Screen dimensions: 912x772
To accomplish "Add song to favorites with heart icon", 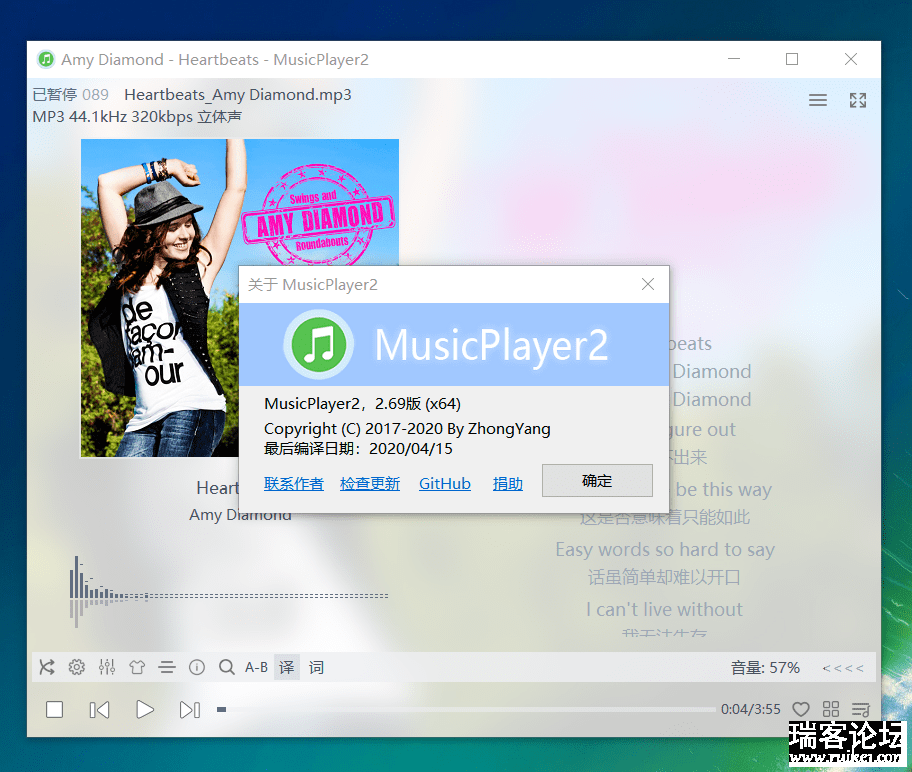I will tap(801, 709).
